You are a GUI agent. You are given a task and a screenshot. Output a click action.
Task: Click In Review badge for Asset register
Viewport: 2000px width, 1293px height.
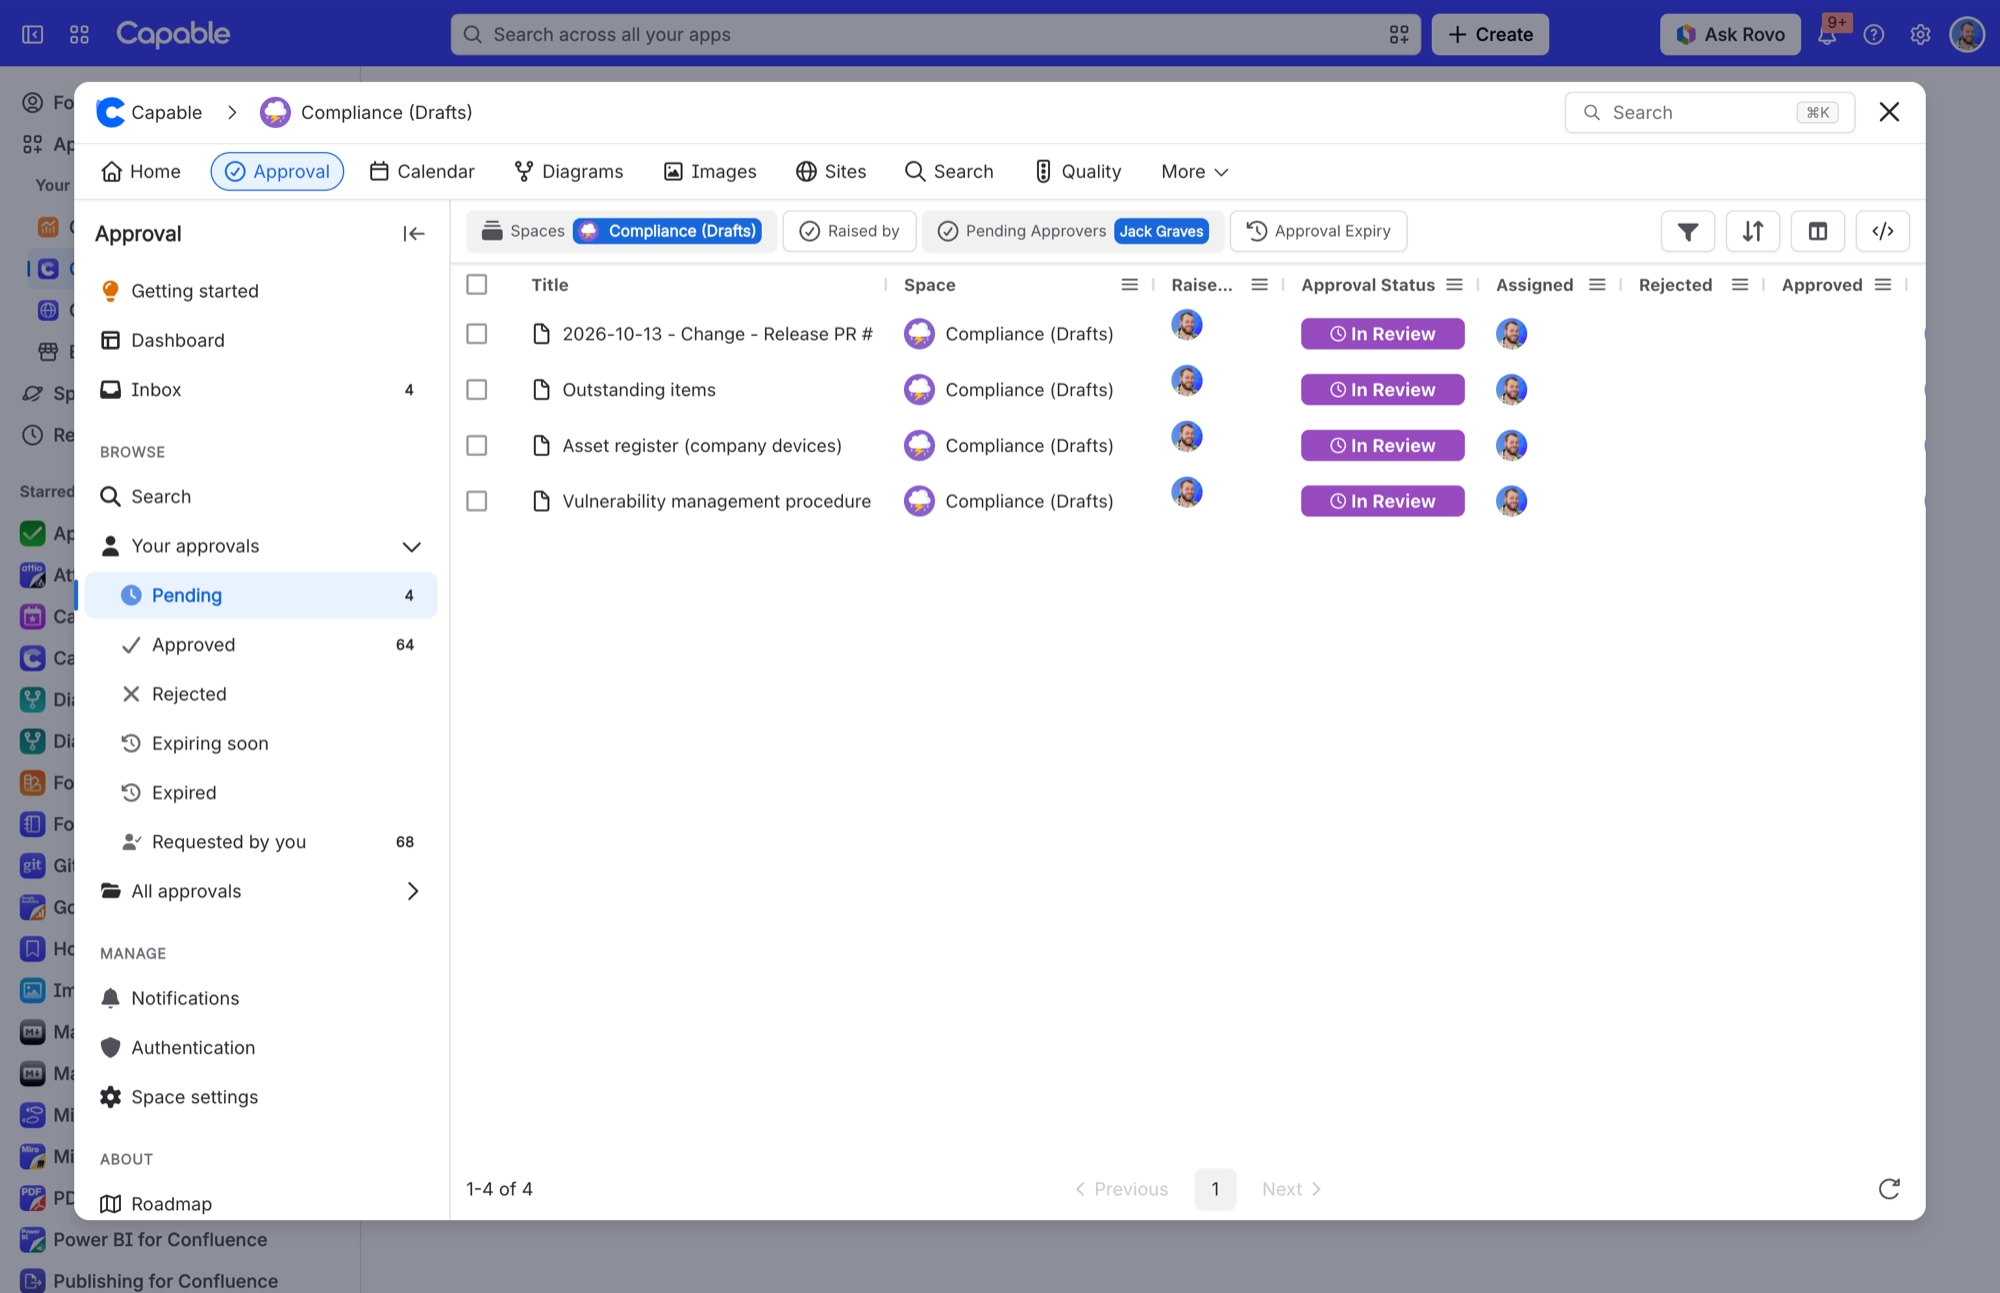1382,446
